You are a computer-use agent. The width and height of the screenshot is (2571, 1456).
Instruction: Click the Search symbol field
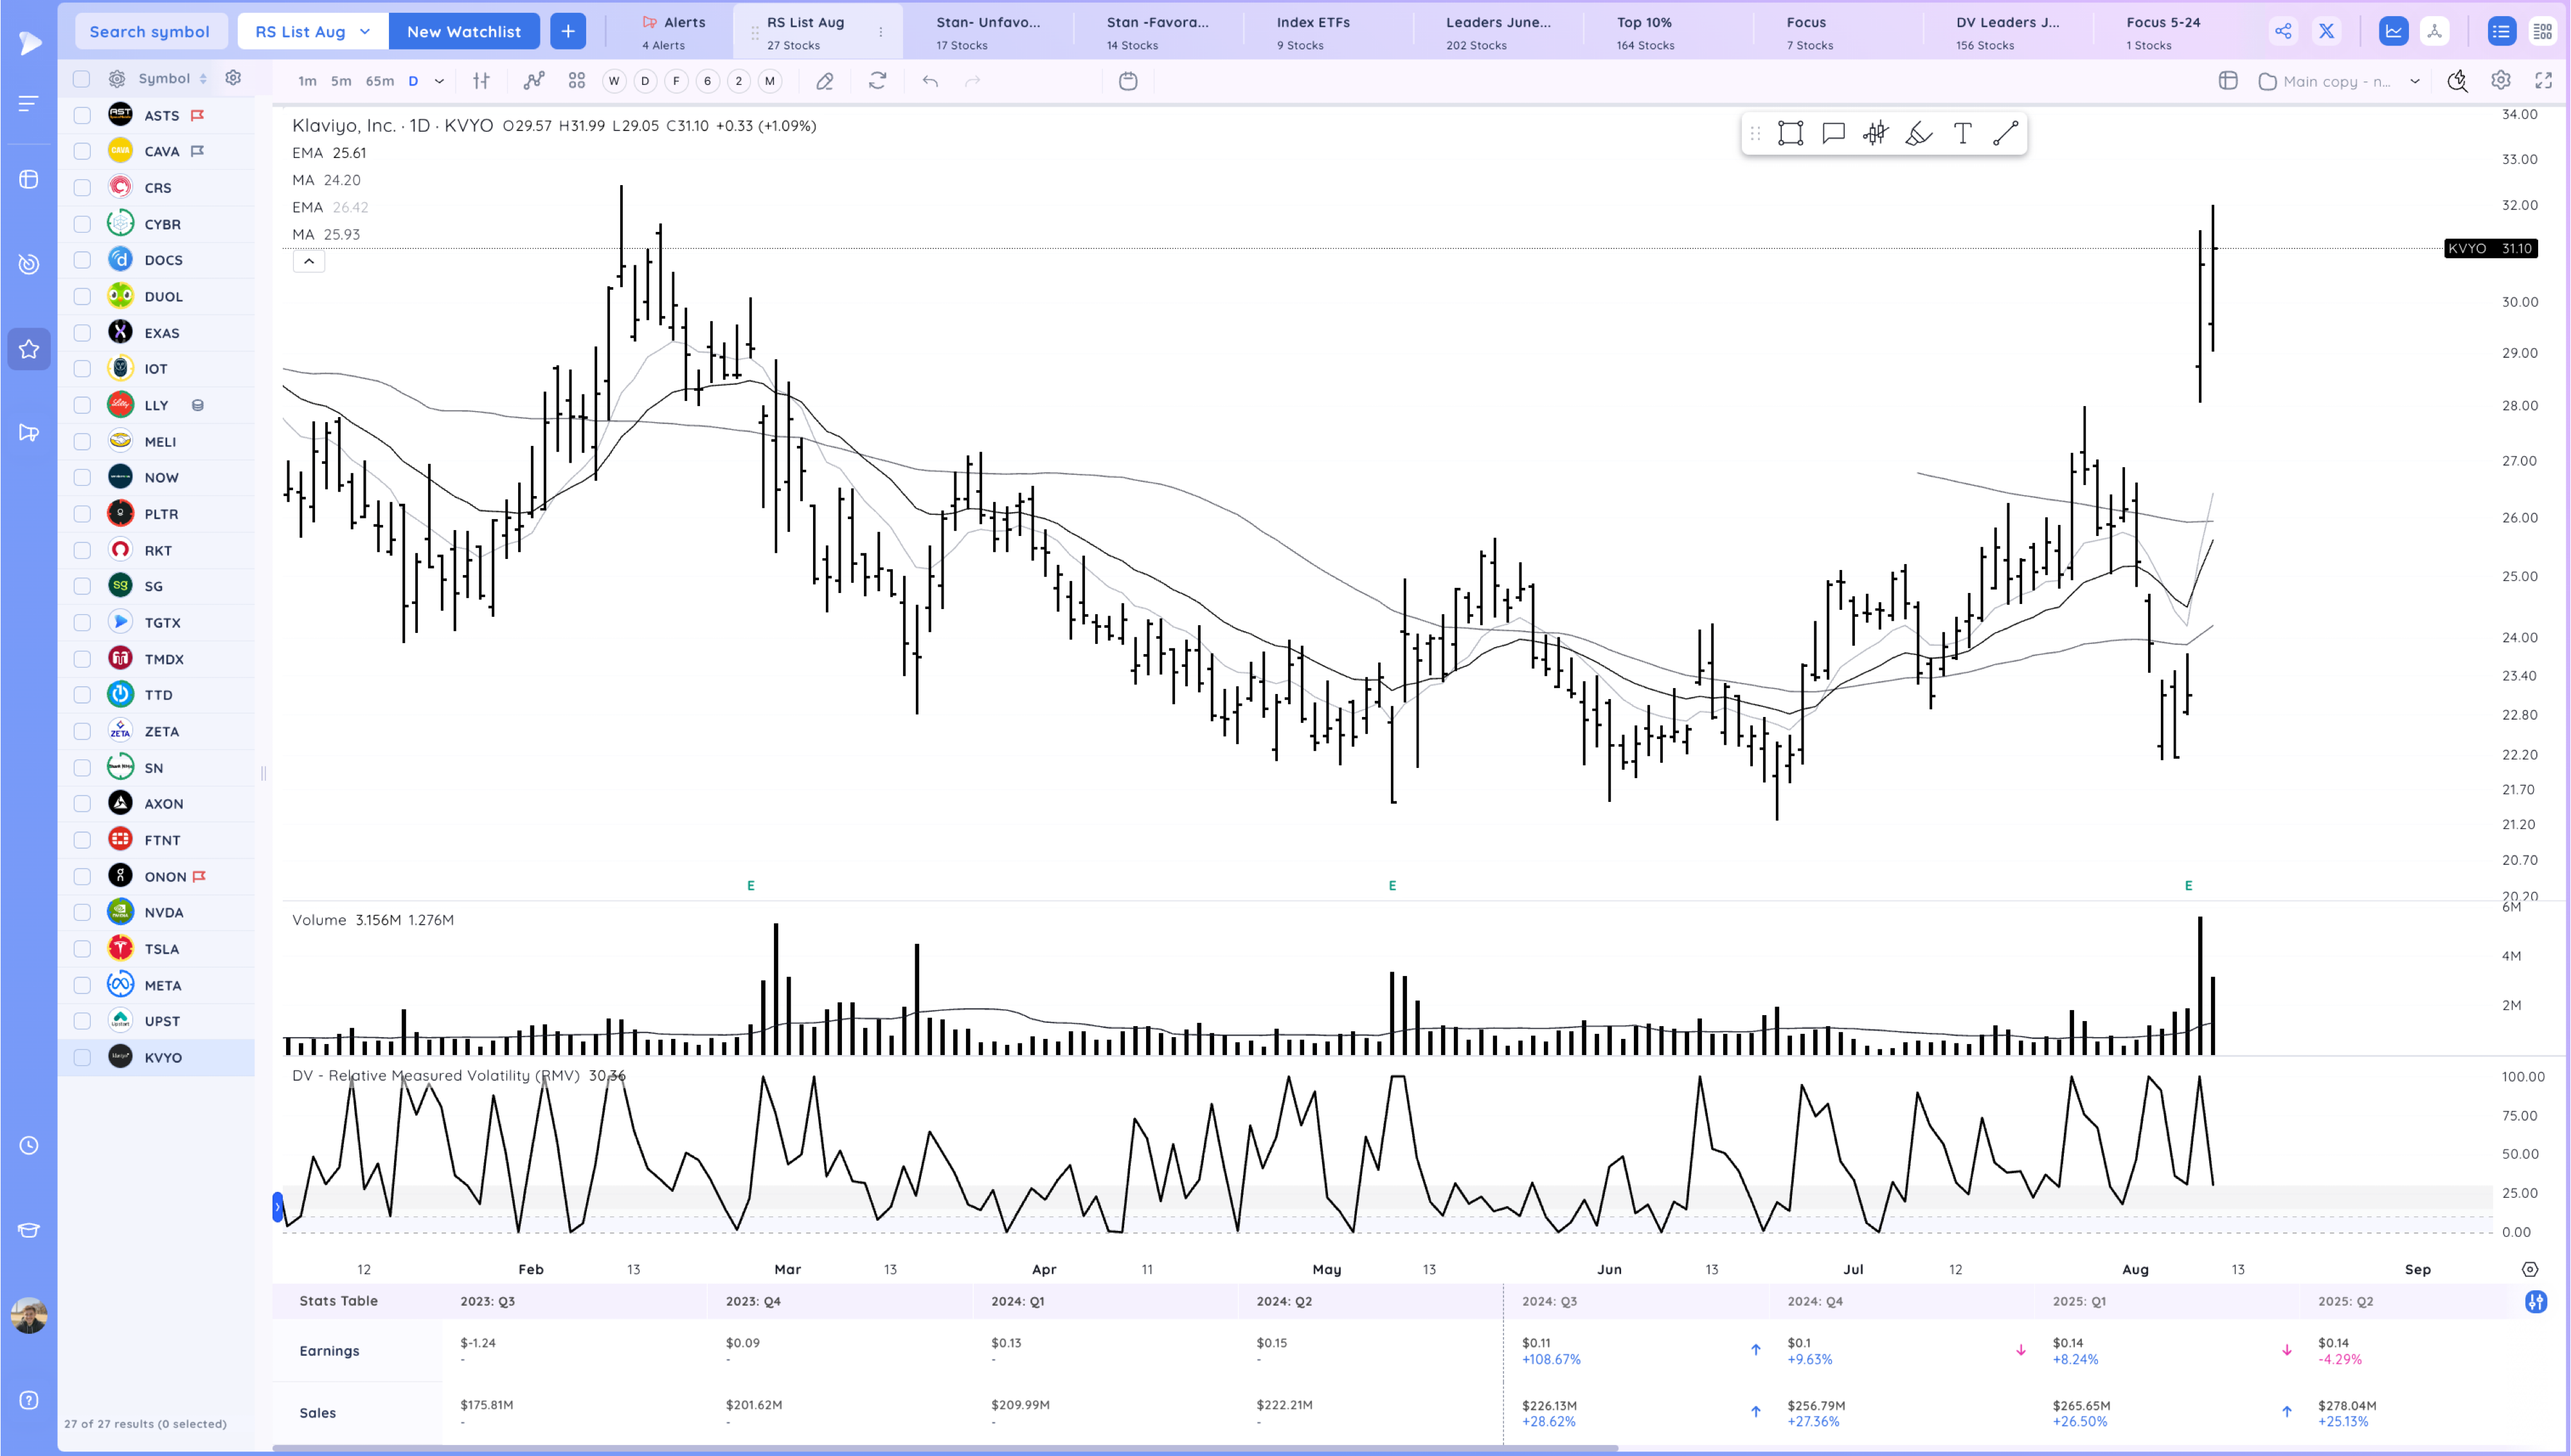click(150, 31)
